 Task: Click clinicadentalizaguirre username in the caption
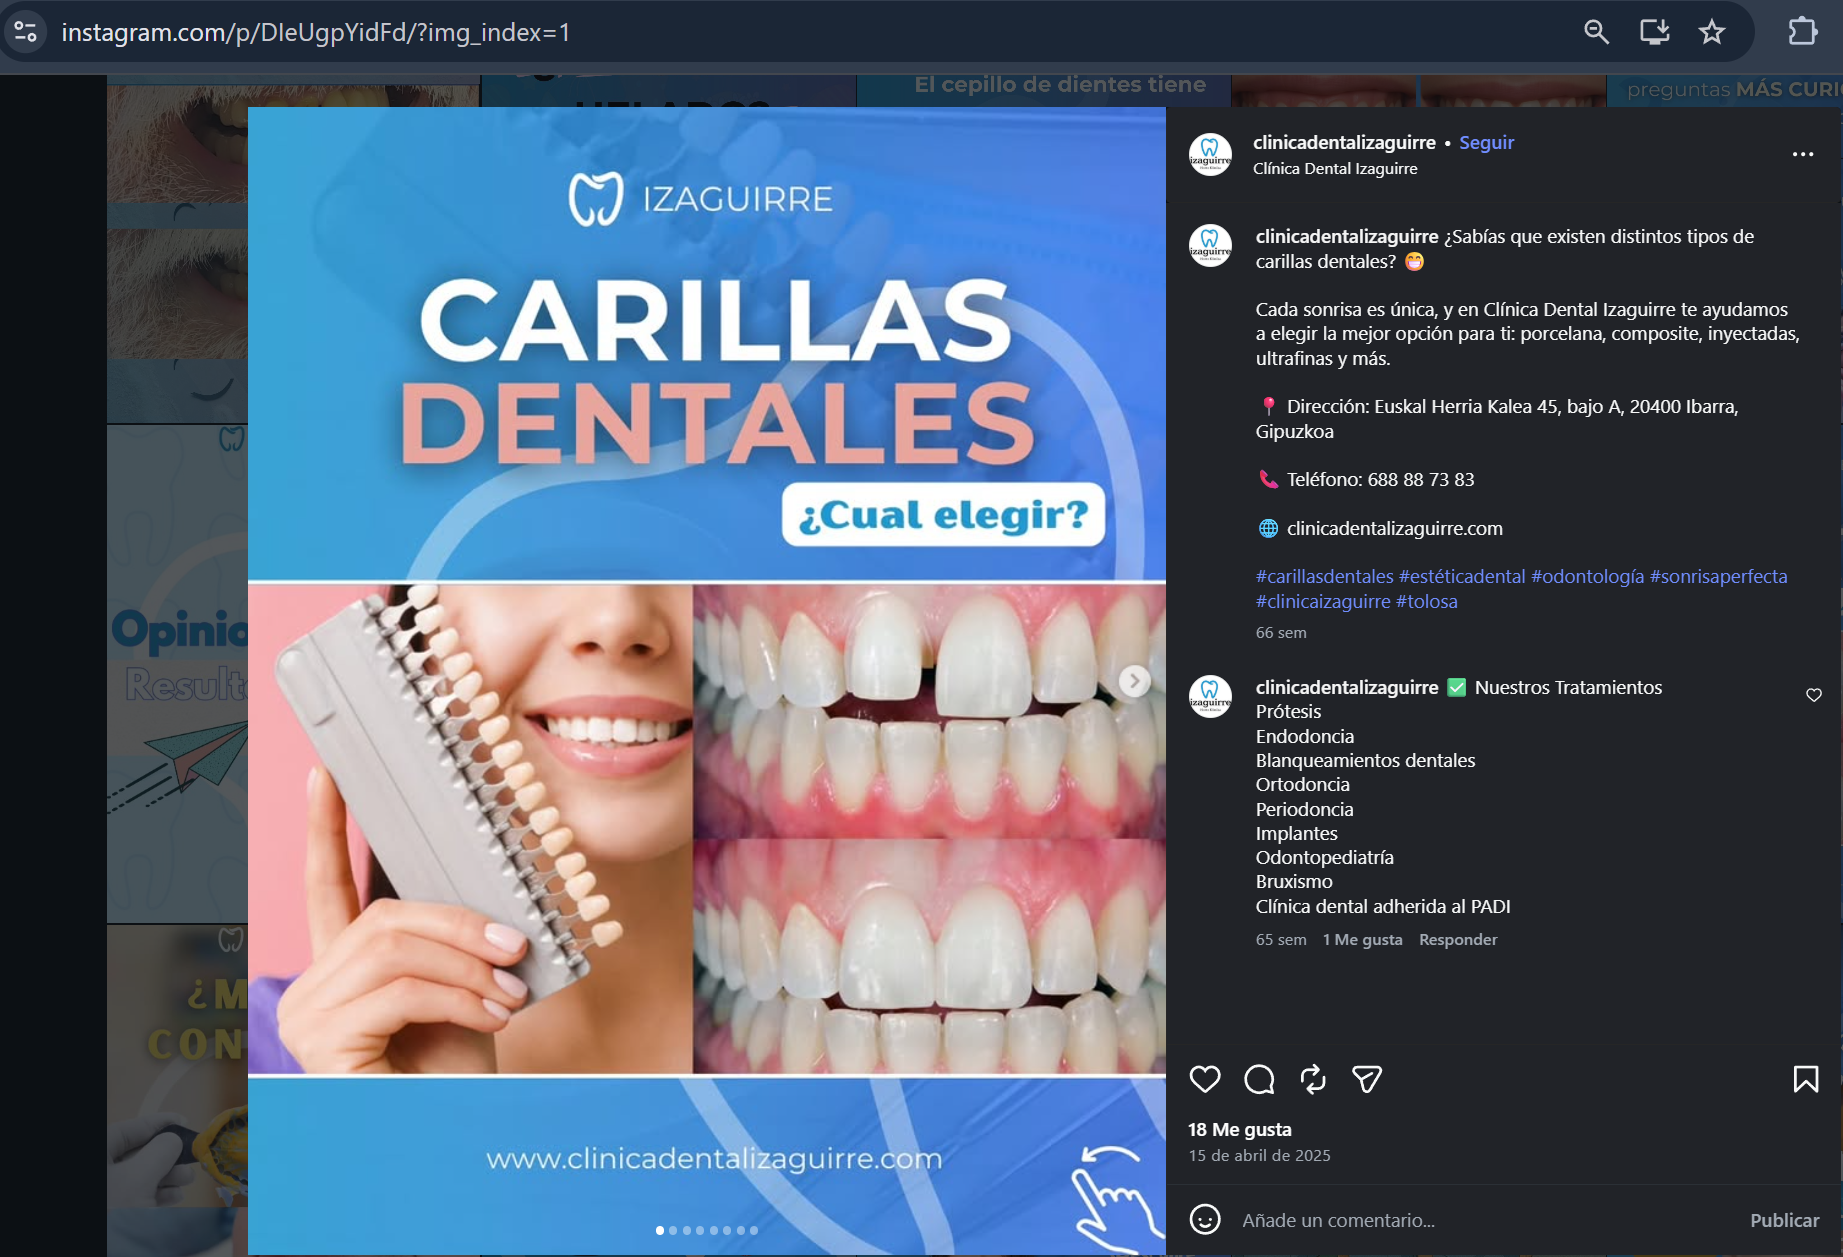(x=1347, y=236)
